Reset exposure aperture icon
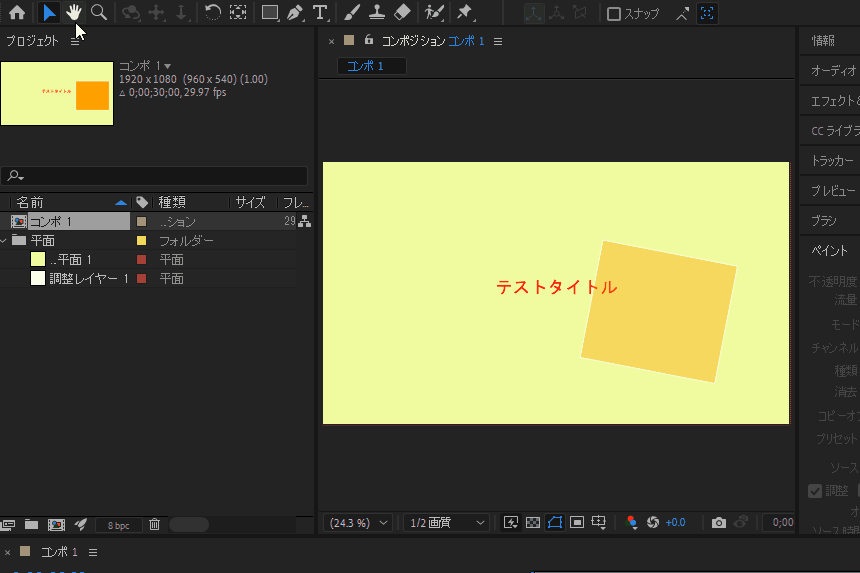 653,523
